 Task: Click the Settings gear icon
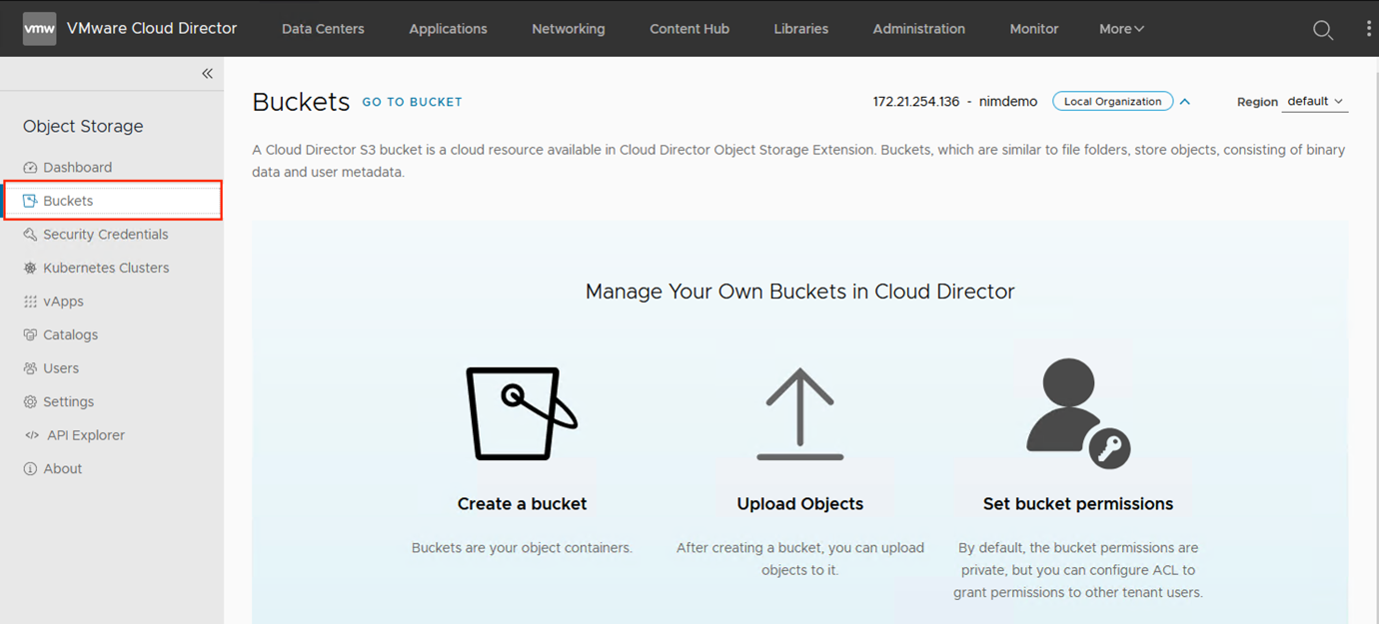(30, 402)
